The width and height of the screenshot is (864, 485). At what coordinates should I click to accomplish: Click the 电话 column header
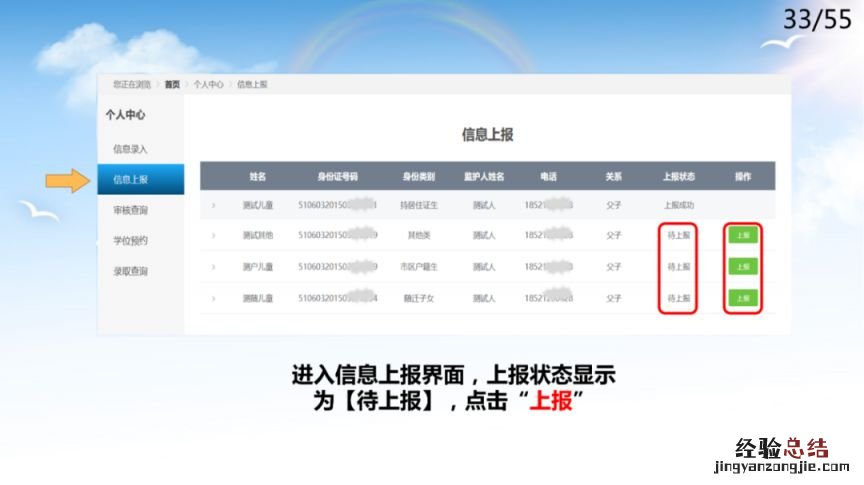coord(548,176)
